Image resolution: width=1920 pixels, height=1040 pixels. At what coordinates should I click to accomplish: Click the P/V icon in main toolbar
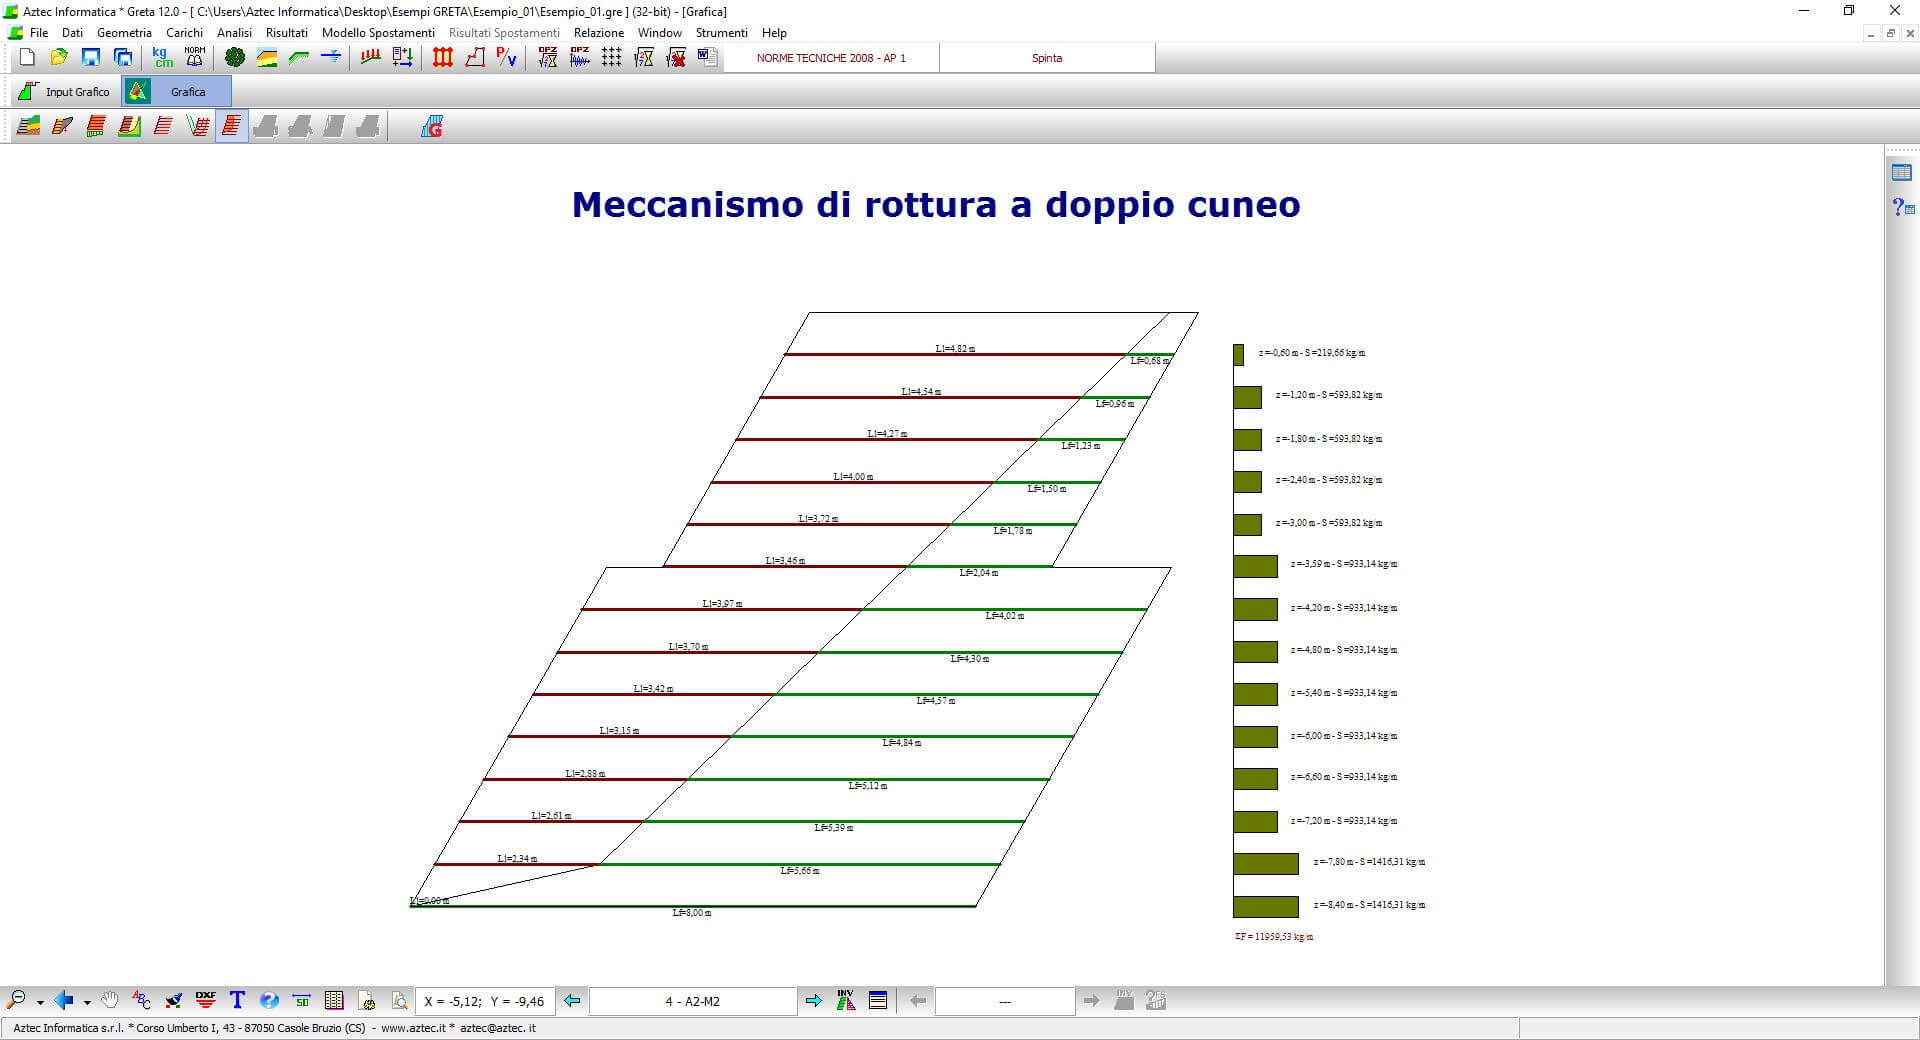(507, 58)
